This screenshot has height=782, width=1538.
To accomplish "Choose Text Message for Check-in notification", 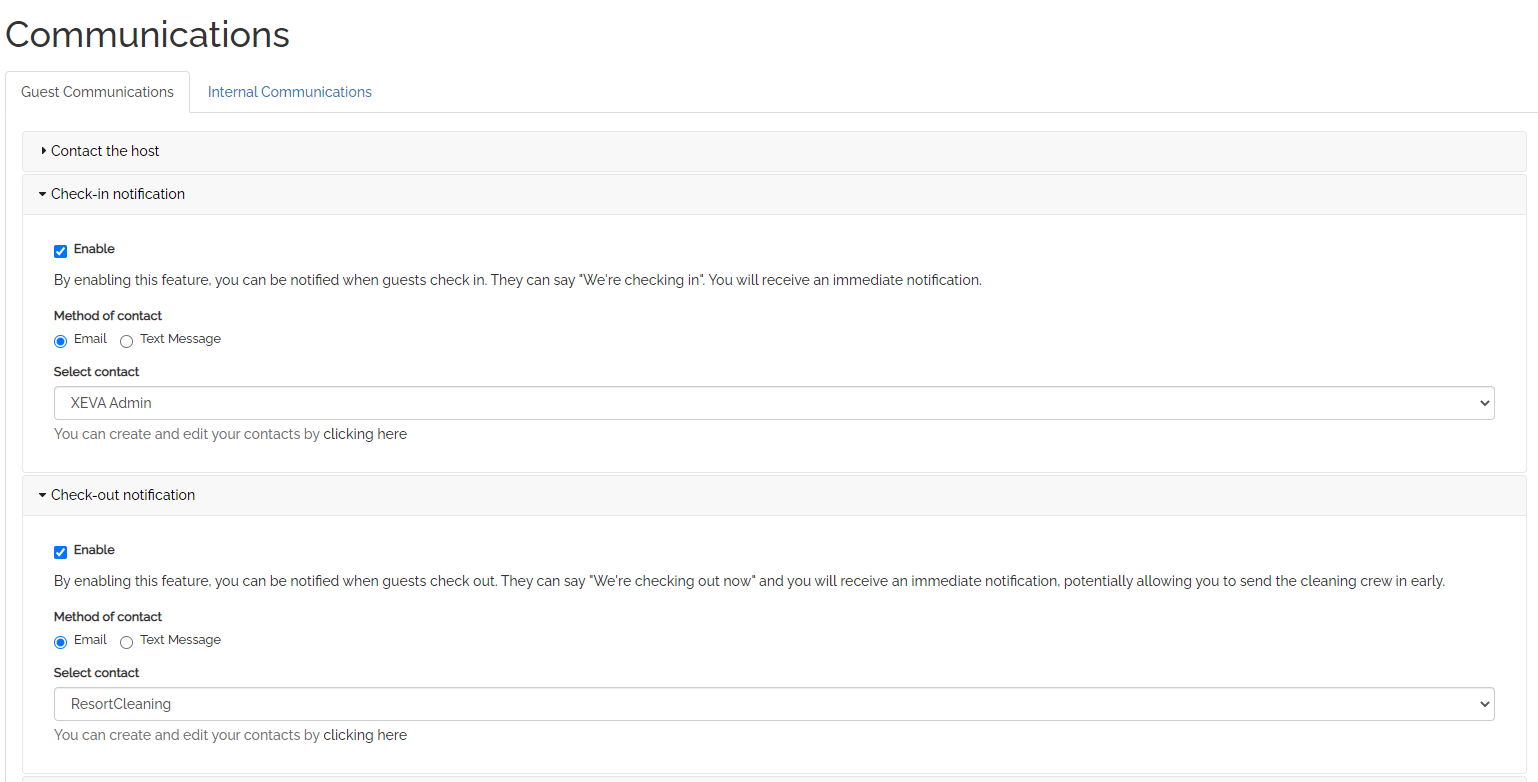I will click(126, 341).
